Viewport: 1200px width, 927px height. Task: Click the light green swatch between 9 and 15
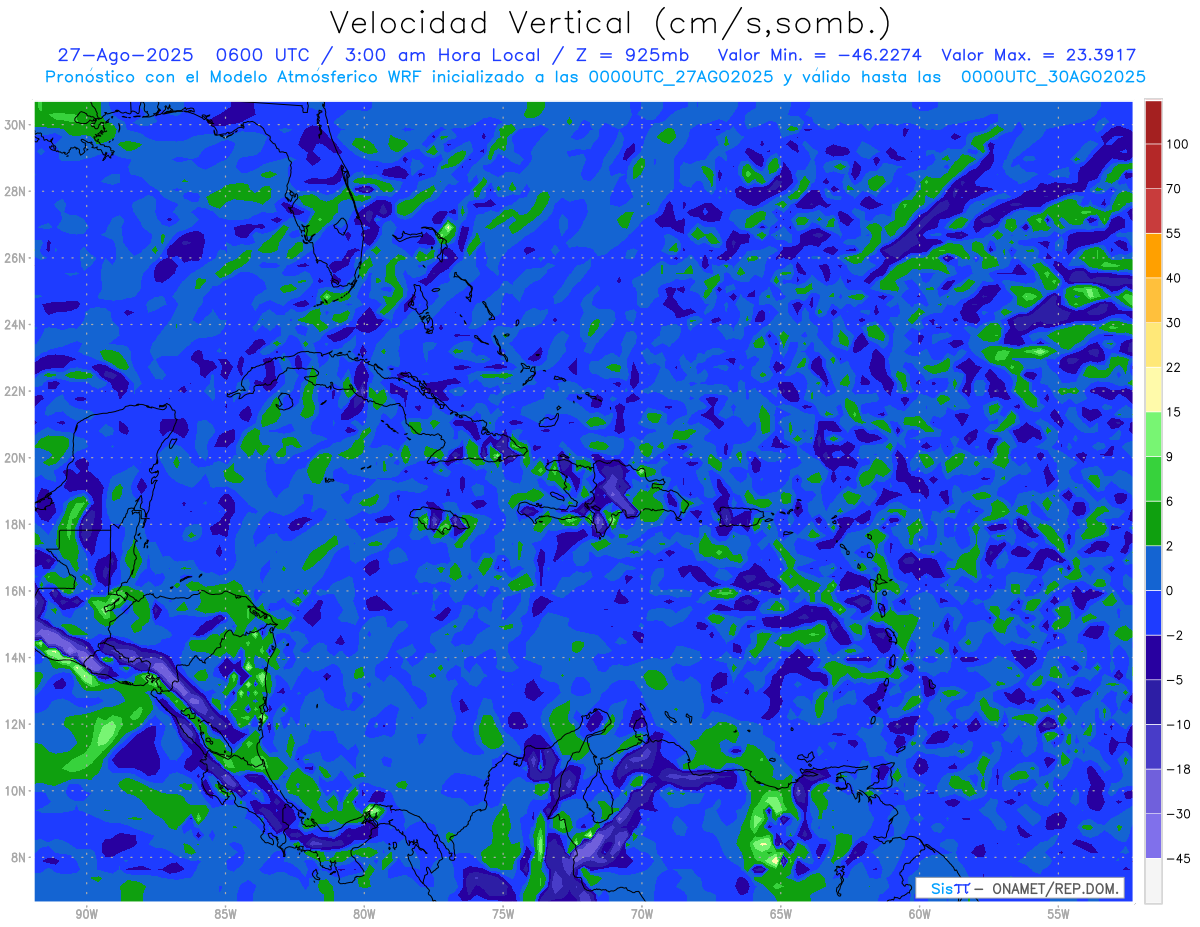pos(1153,434)
